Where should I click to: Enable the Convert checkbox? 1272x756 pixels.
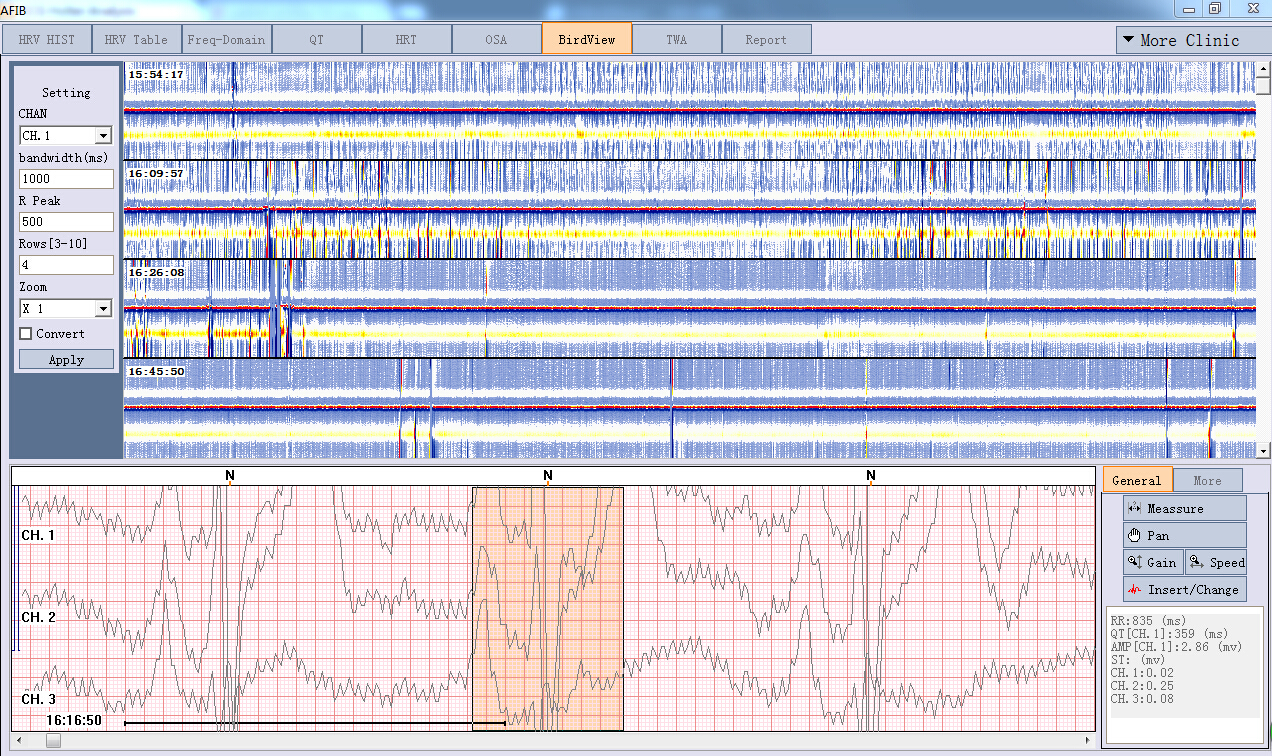click(x=26, y=334)
